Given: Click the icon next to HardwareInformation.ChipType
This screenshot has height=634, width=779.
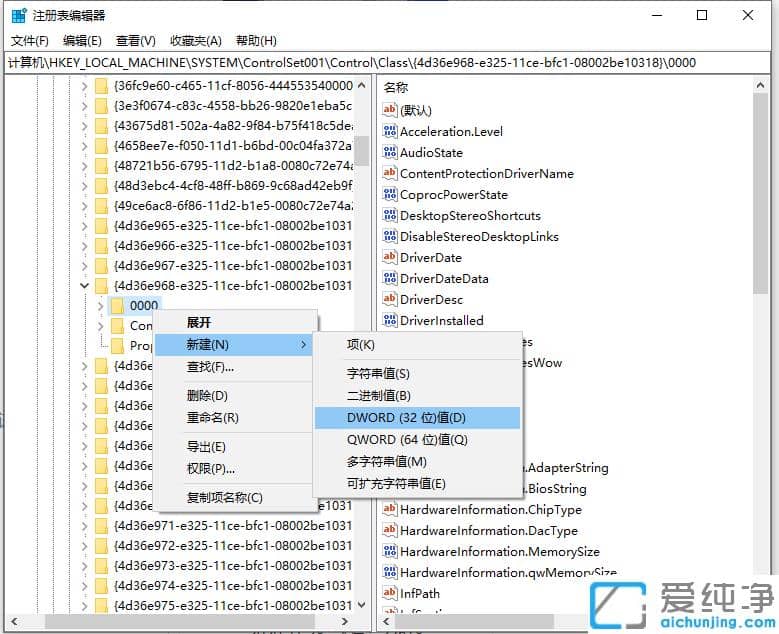Looking at the screenshot, I should click(390, 509).
